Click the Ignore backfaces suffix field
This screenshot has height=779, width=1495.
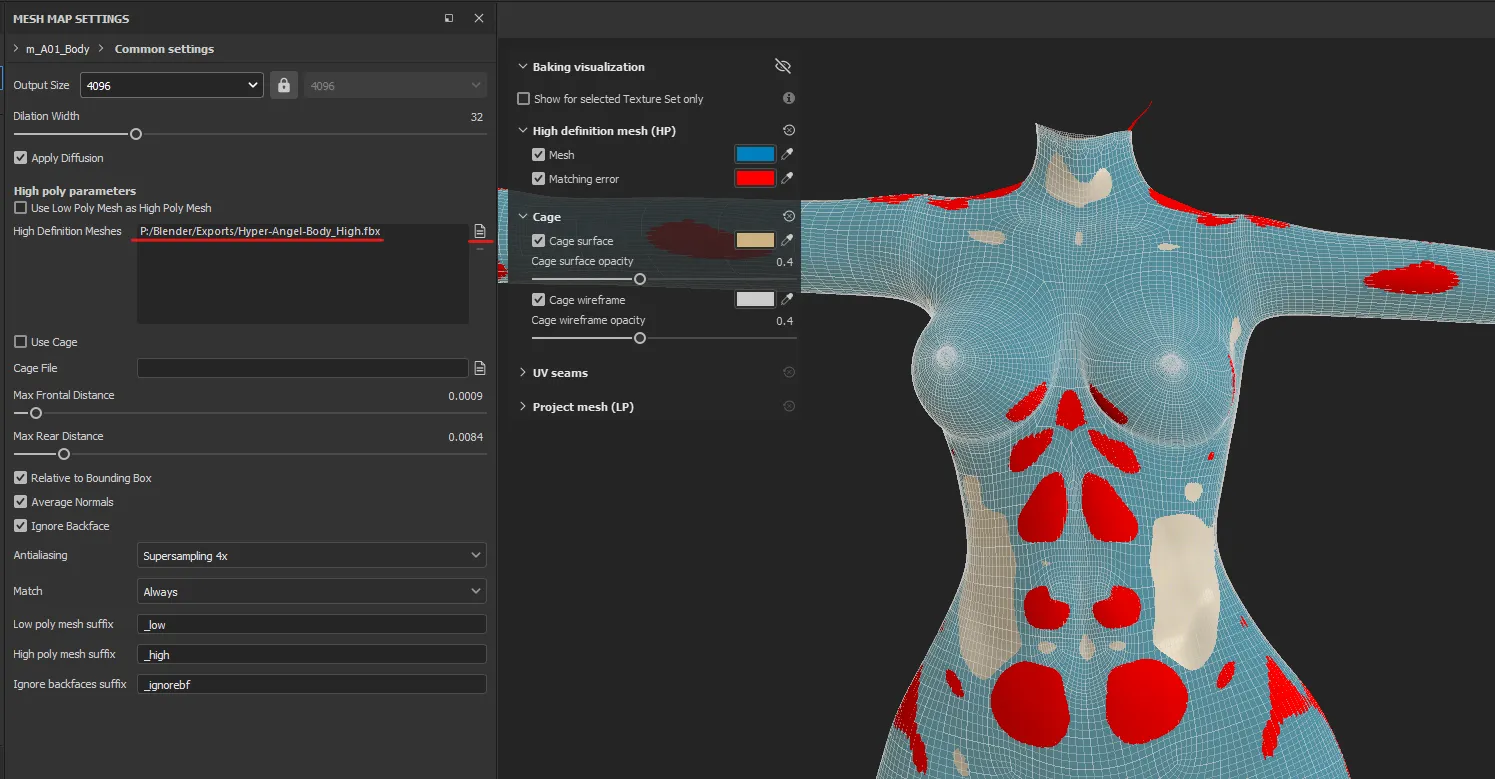tap(311, 684)
